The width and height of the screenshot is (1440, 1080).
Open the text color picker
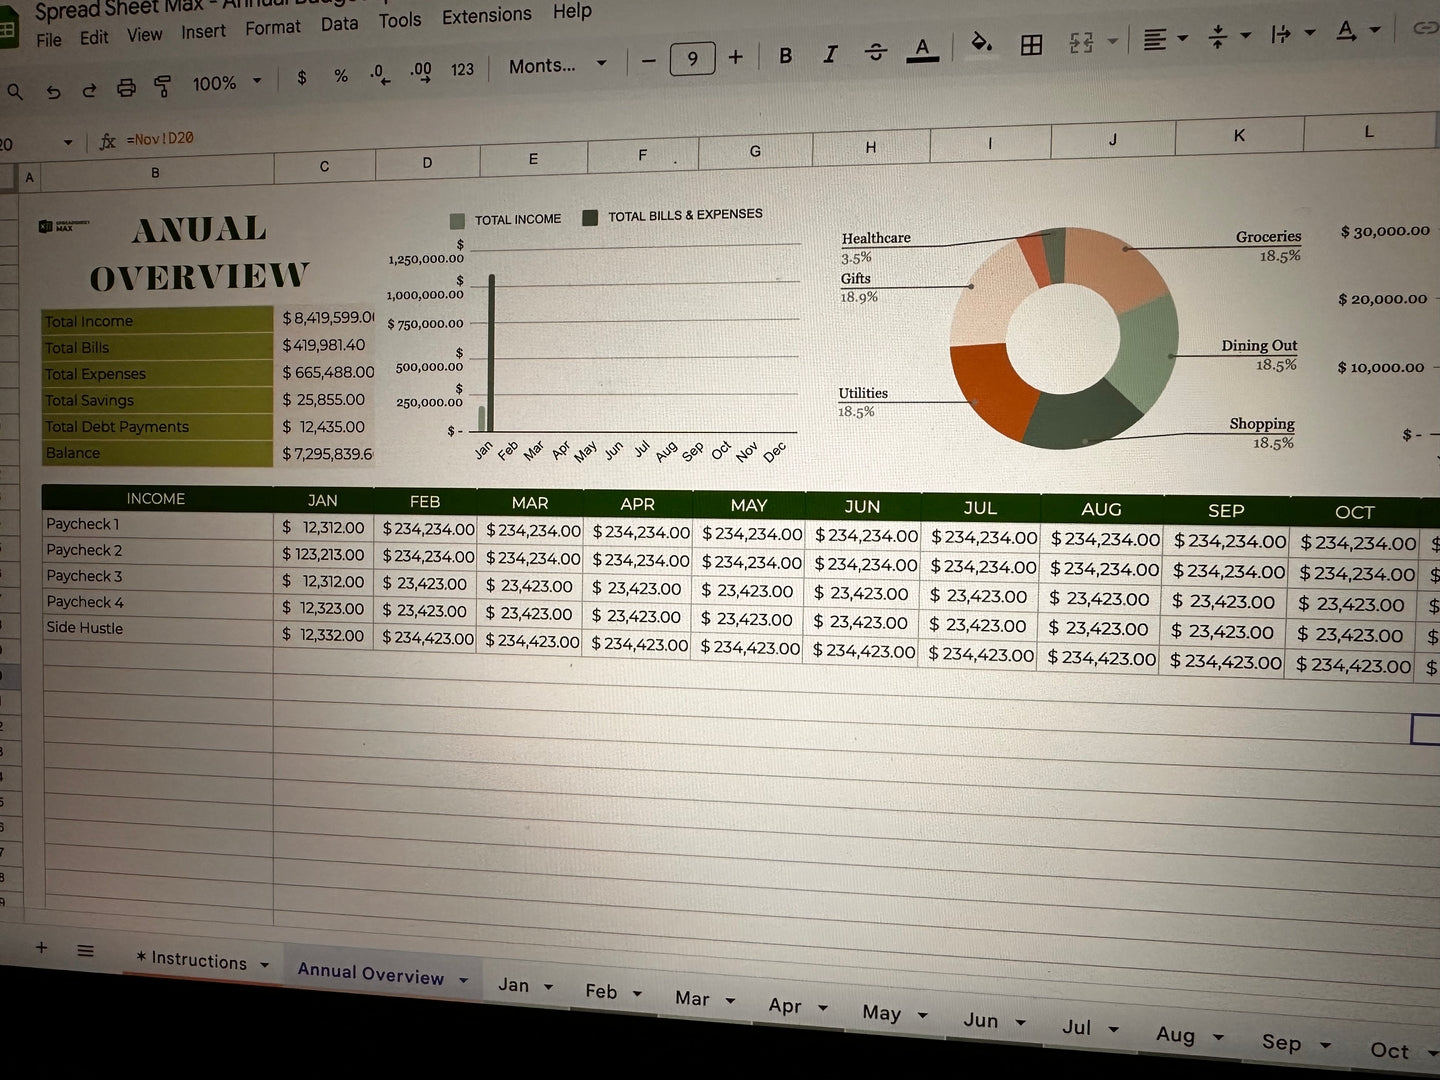pyautogui.click(x=922, y=49)
